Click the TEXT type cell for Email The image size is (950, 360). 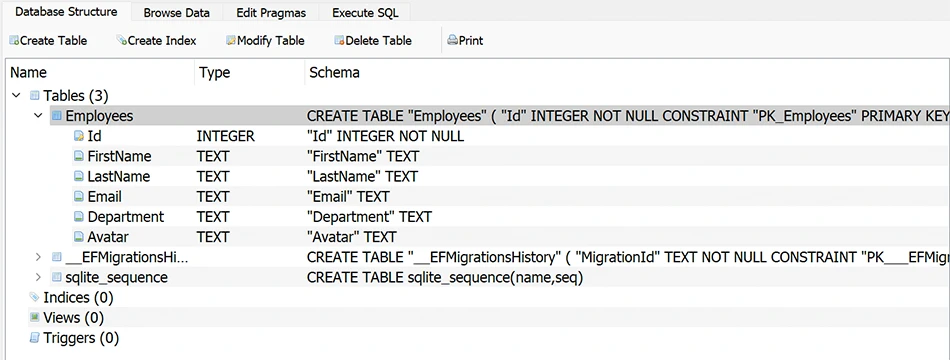point(213,196)
